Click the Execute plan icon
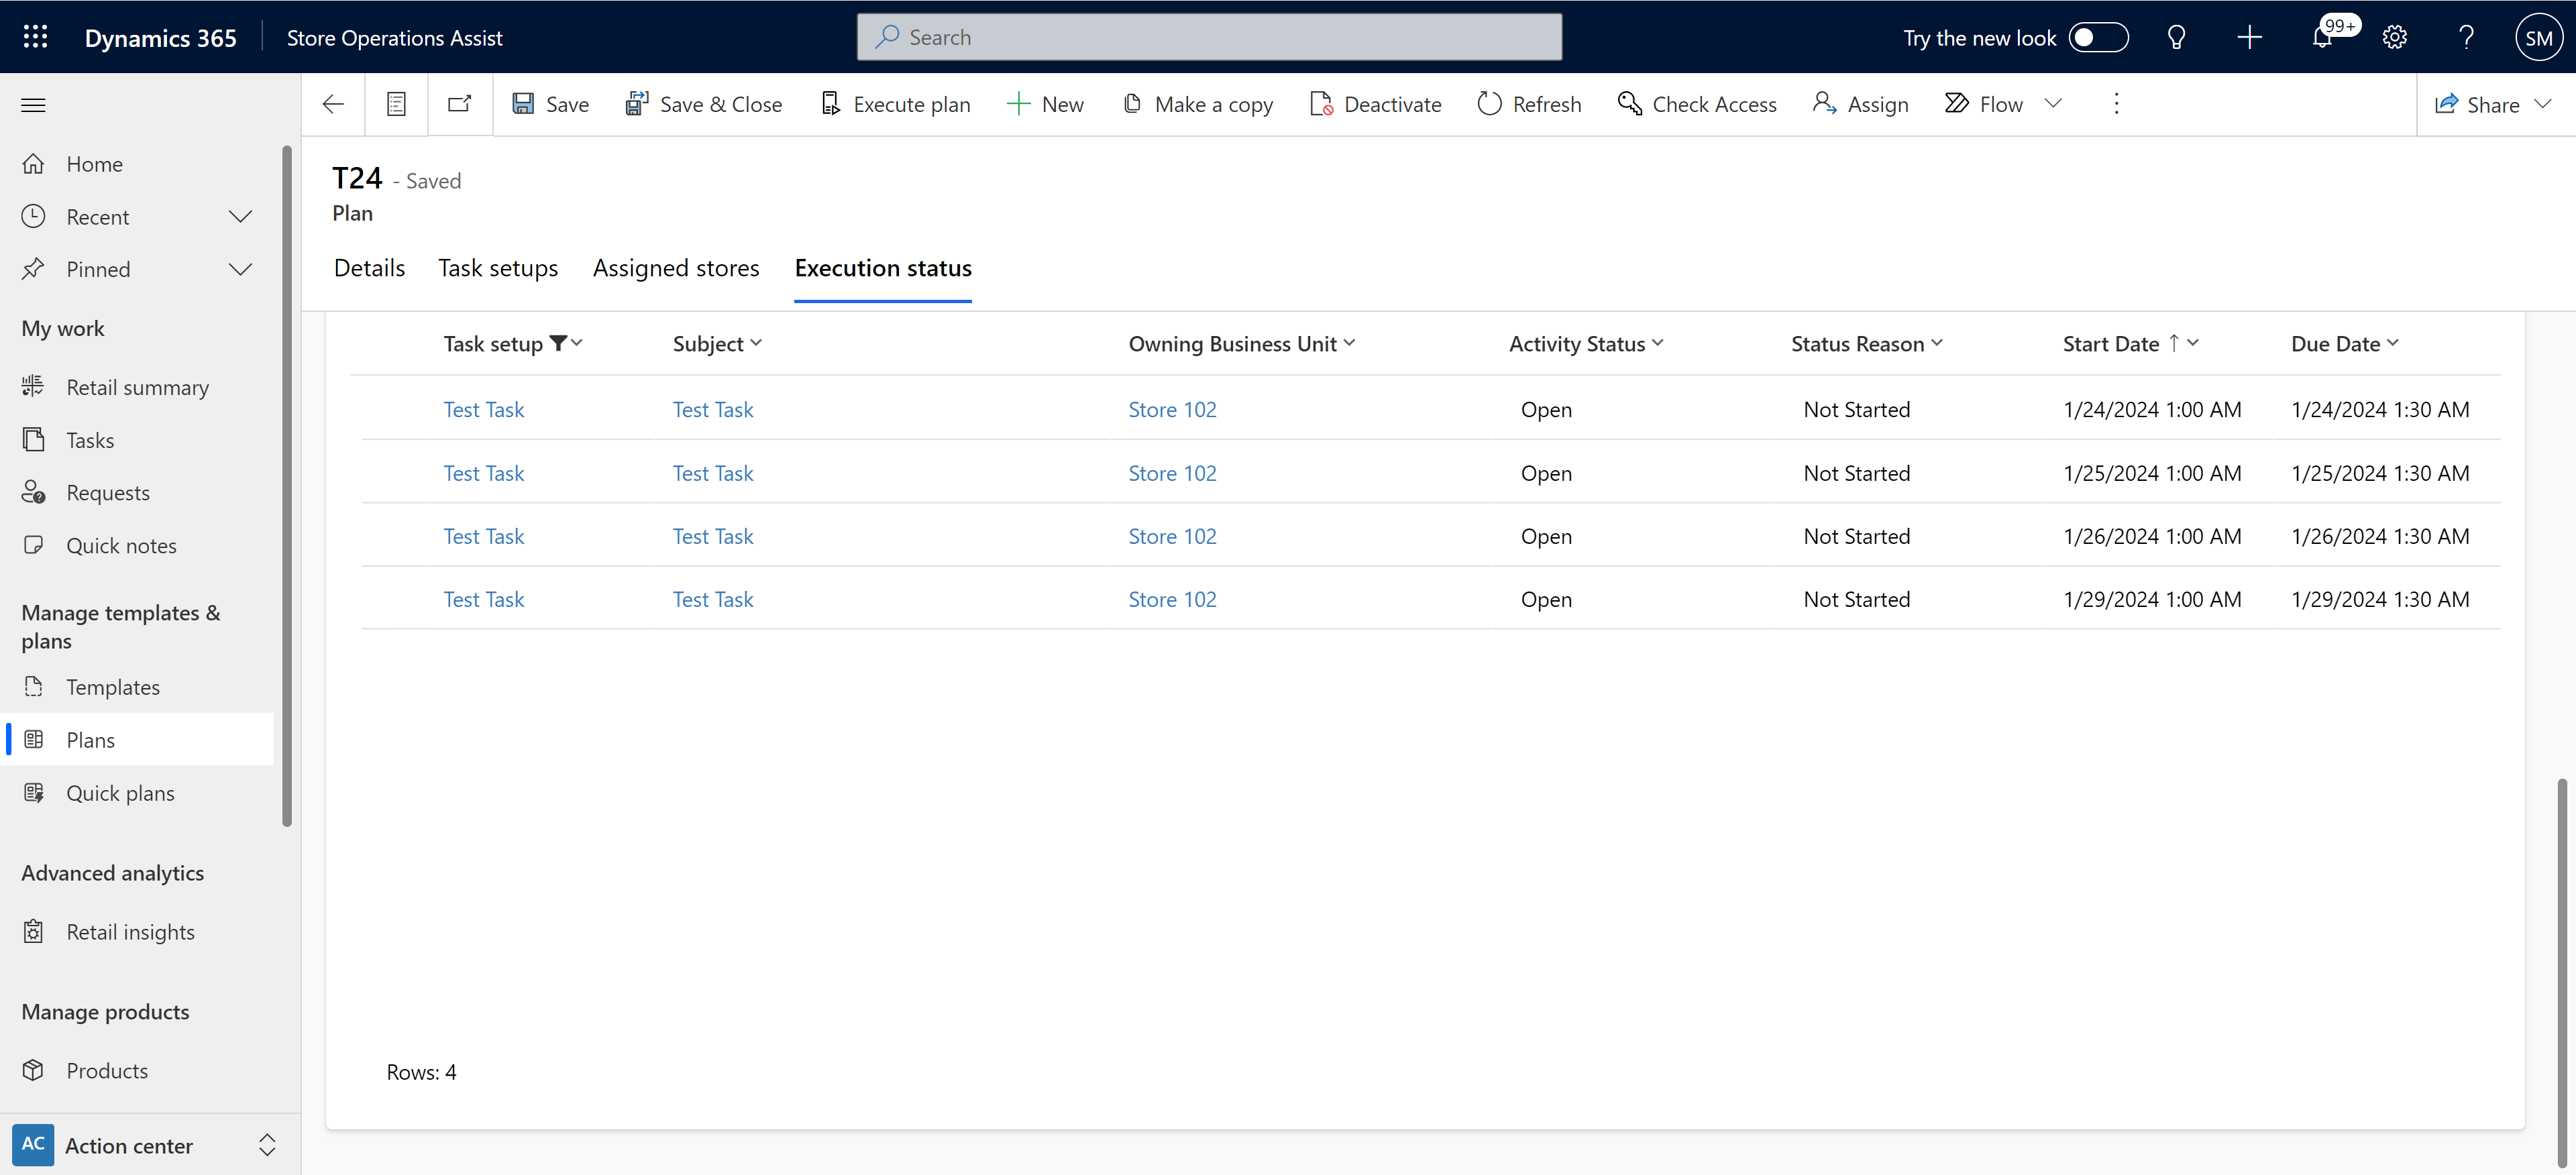Viewport: 2576px width, 1175px height. point(831,103)
